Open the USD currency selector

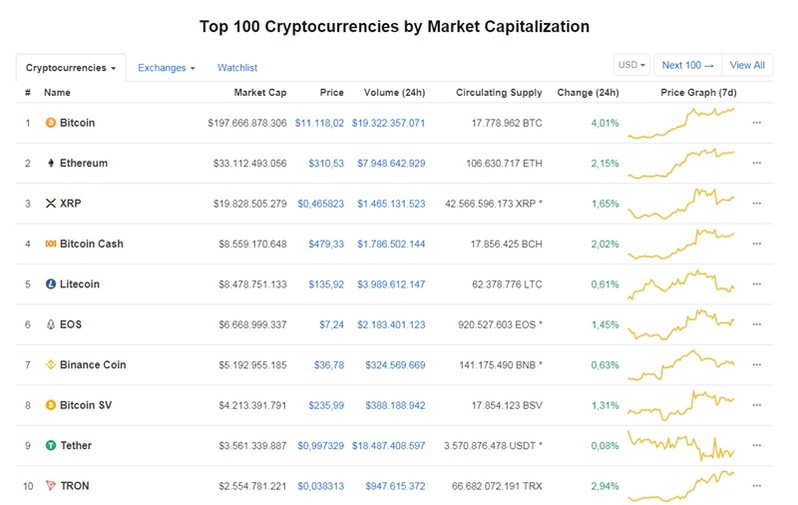(632, 65)
